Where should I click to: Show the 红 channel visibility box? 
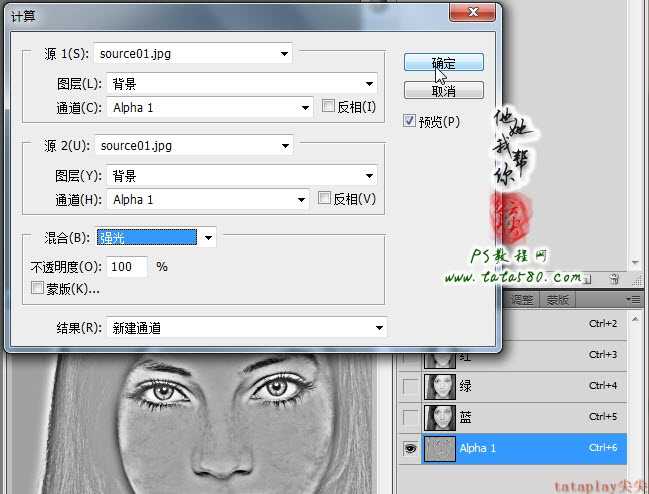410,358
